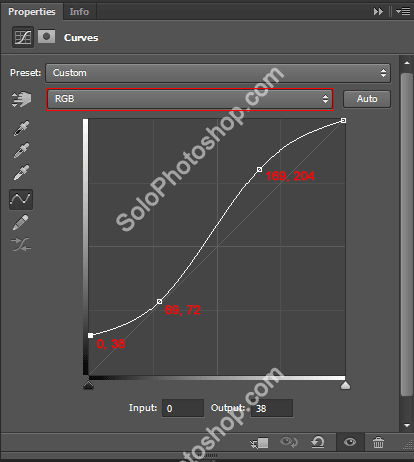Viewport: 414px width, 462px height.
Task: Click the Curves adjustment icon
Action: point(23,37)
